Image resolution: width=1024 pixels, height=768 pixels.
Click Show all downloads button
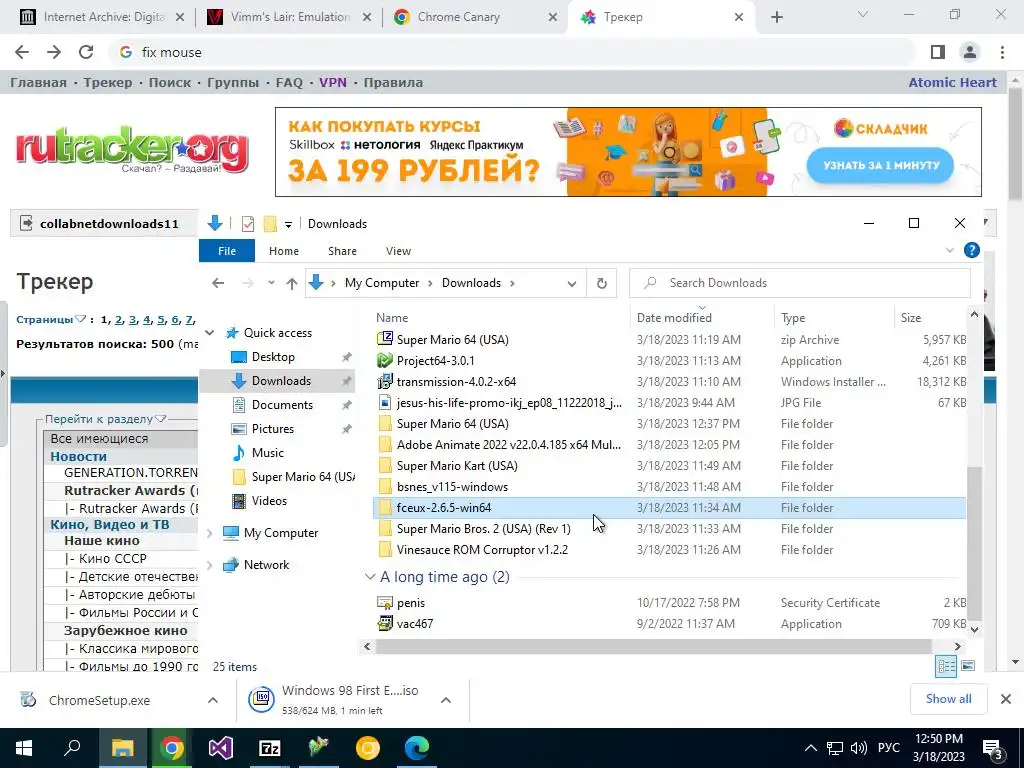coord(949,699)
